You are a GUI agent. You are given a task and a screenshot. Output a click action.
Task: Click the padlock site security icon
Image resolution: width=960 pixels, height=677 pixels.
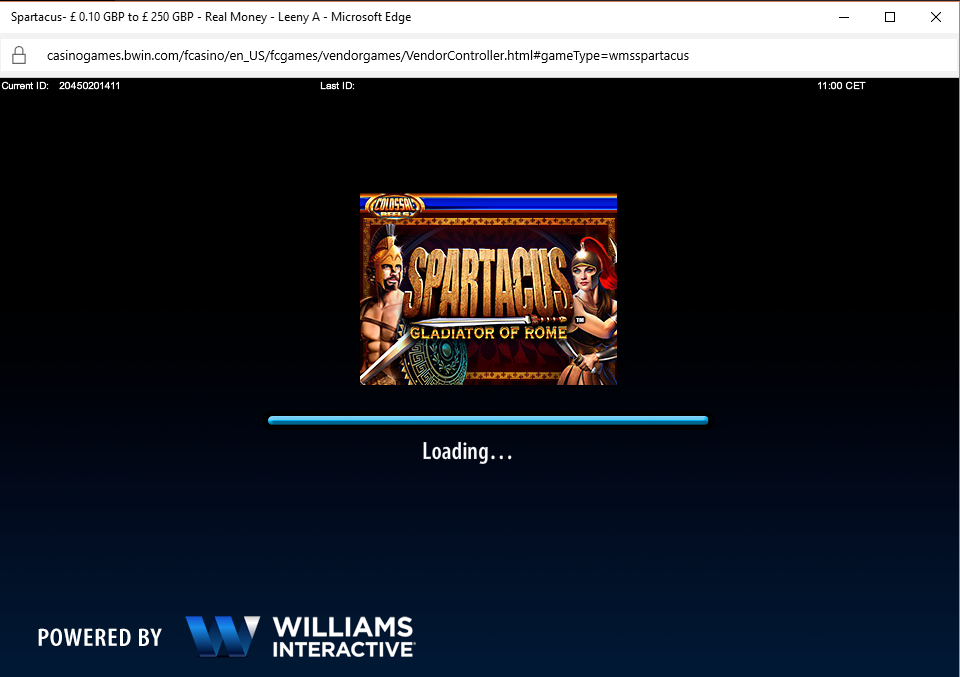click(19, 55)
